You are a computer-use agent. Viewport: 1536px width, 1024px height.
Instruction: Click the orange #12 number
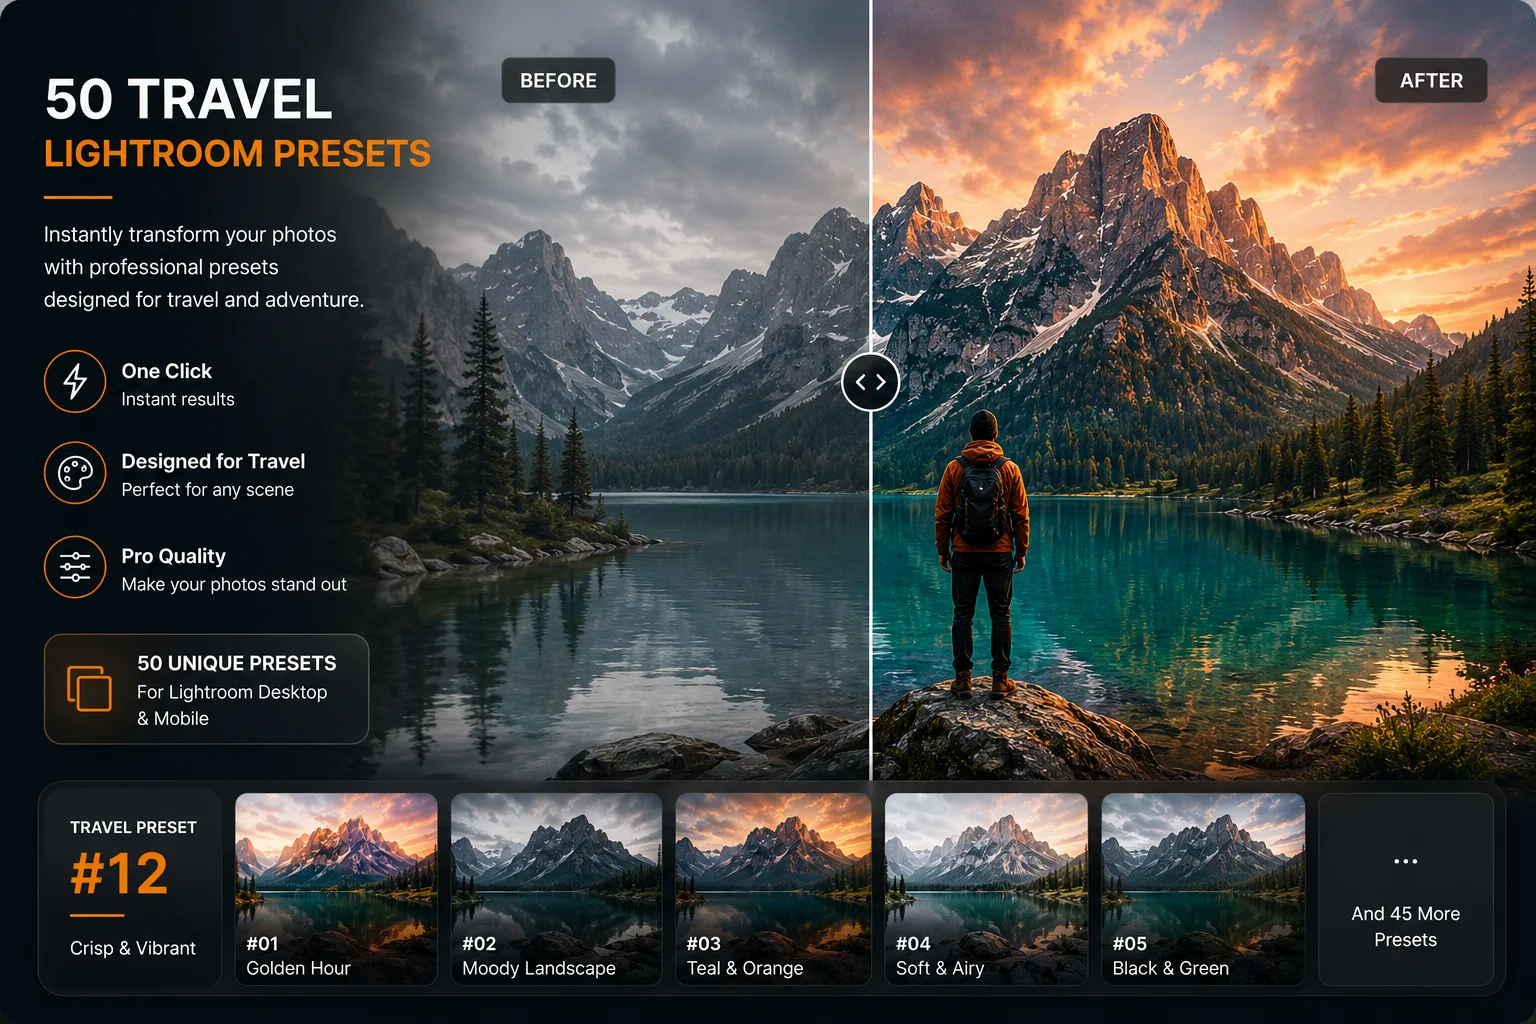(119, 874)
